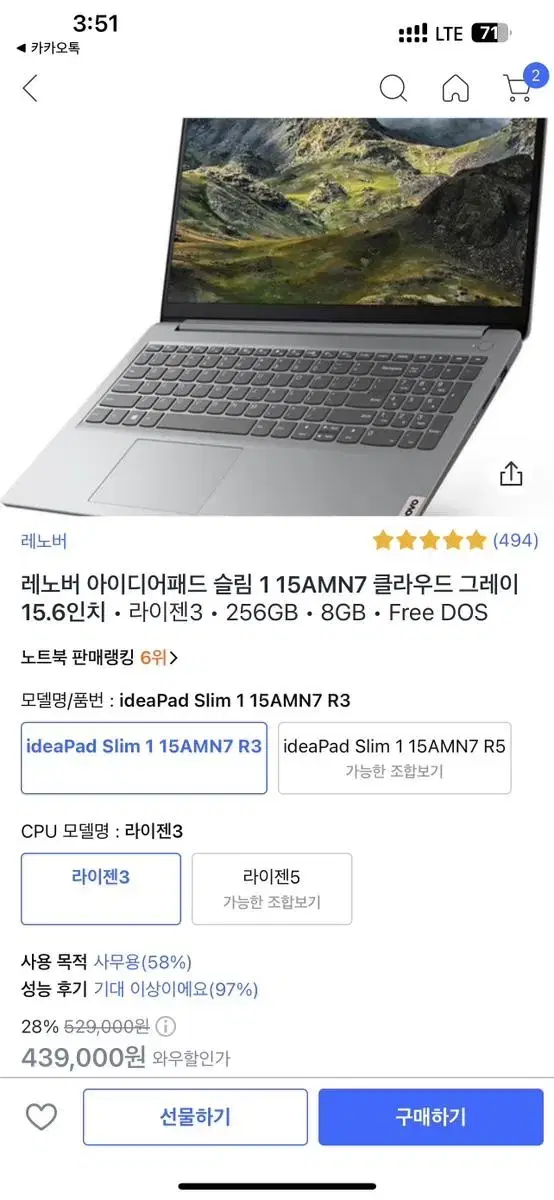The image size is (554, 1200).
Task: Choose the 라이젠5 CPU option
Action: (x=272, y=889)
